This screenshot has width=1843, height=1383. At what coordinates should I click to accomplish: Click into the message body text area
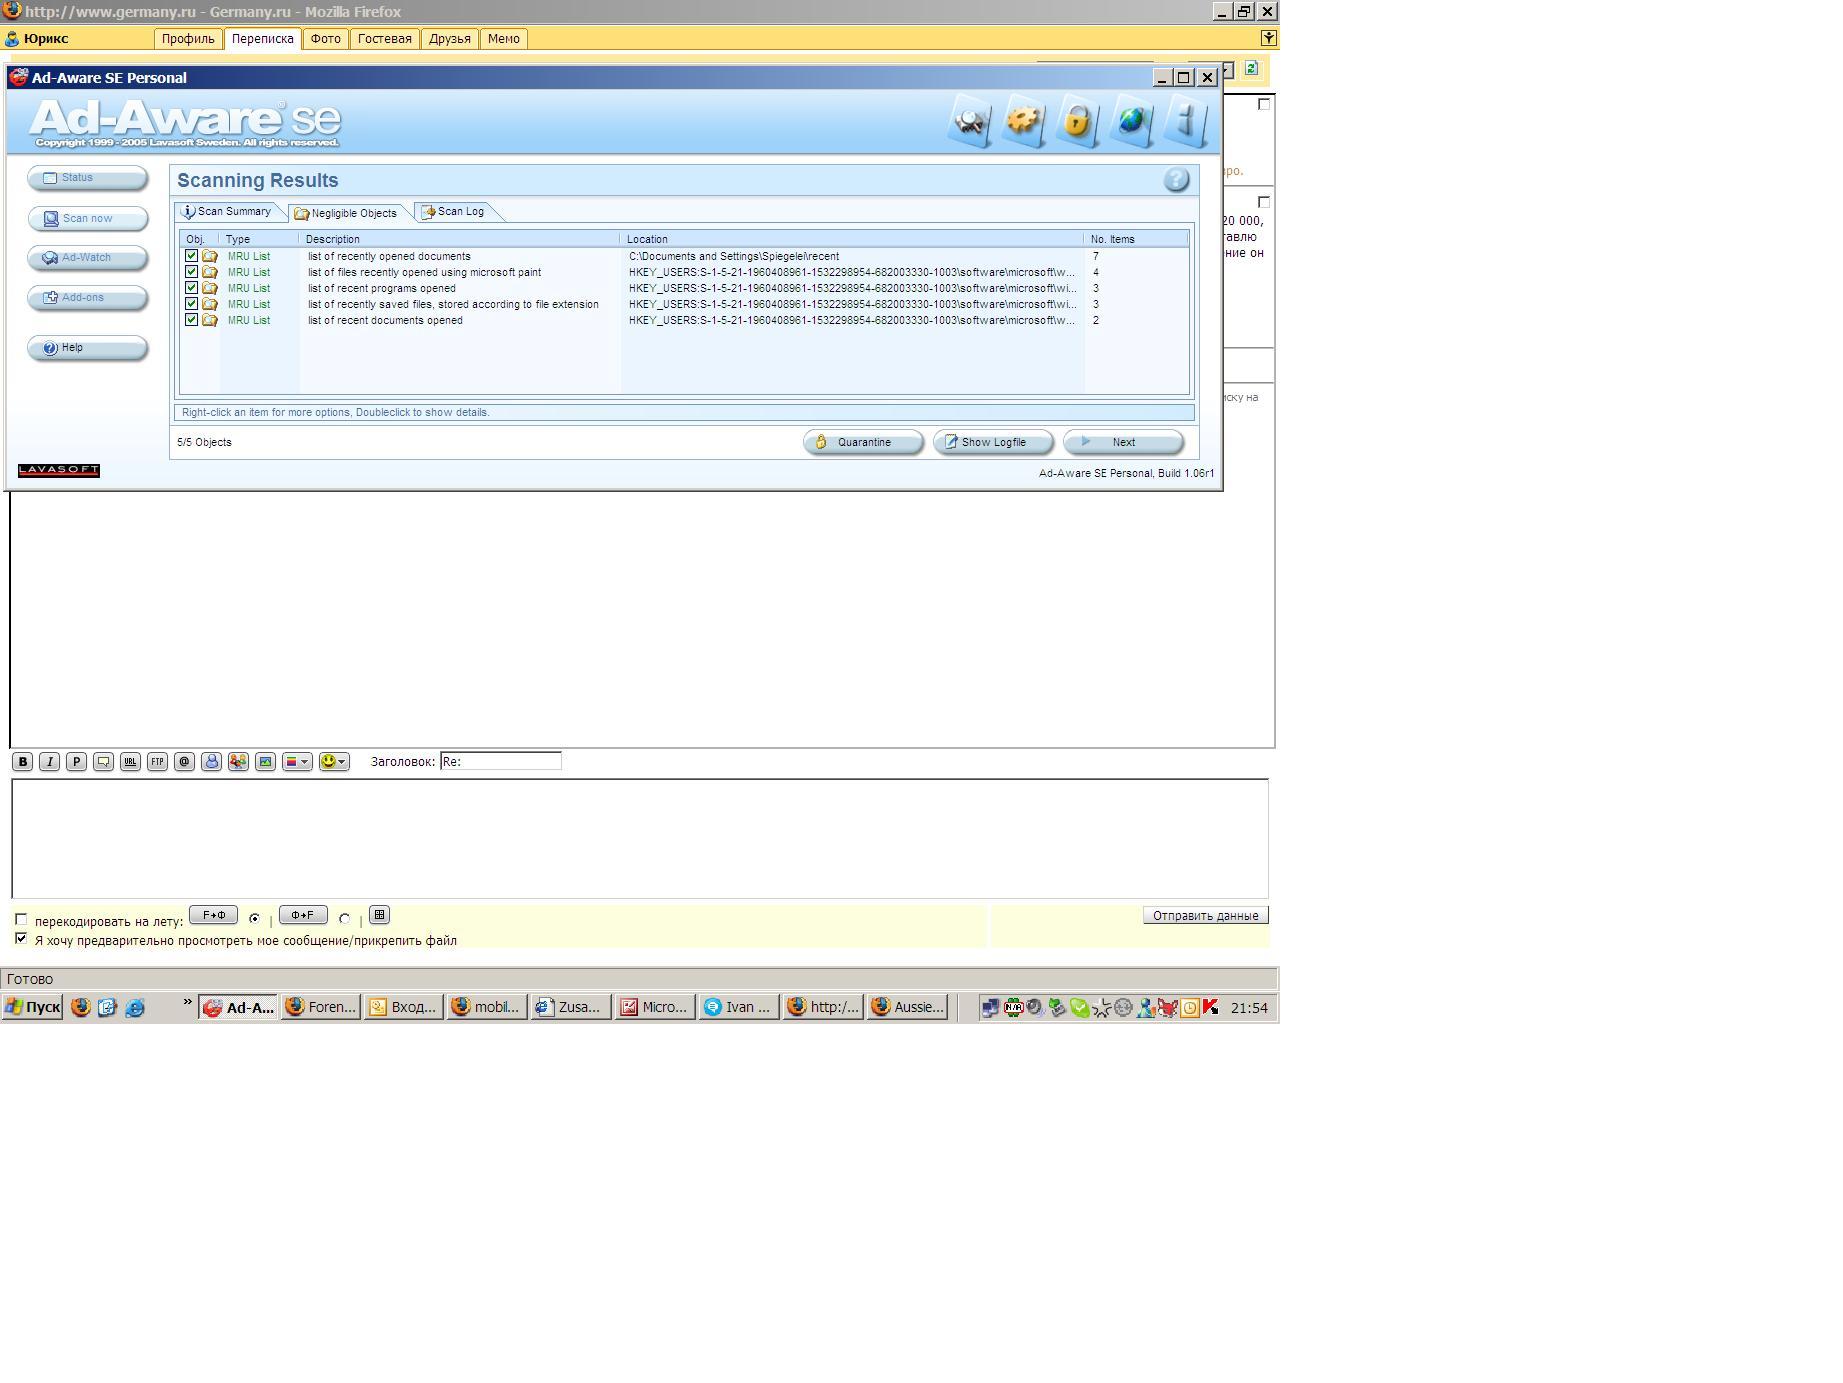(640, 839)
